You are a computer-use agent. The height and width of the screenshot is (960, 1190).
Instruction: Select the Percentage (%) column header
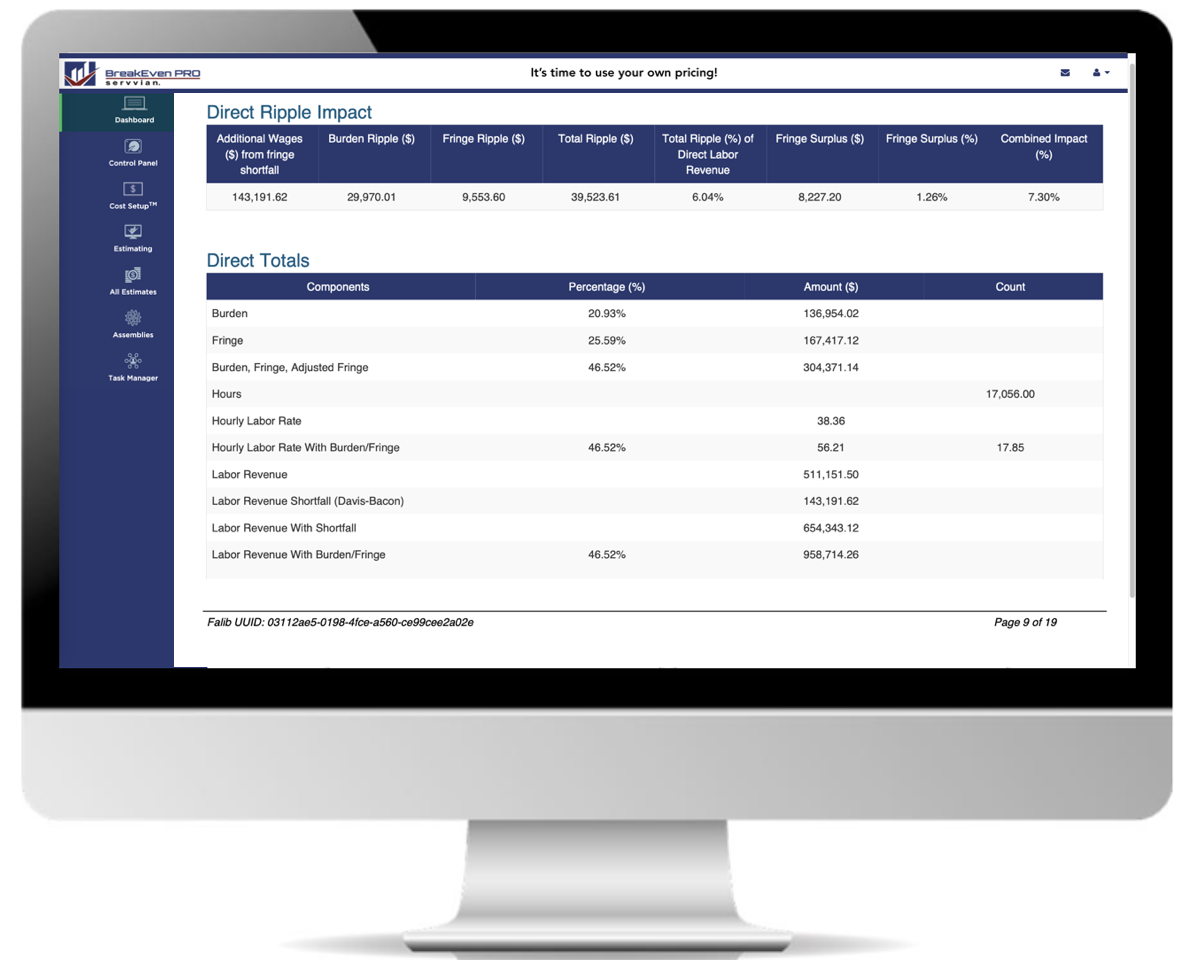click(606, 287)
